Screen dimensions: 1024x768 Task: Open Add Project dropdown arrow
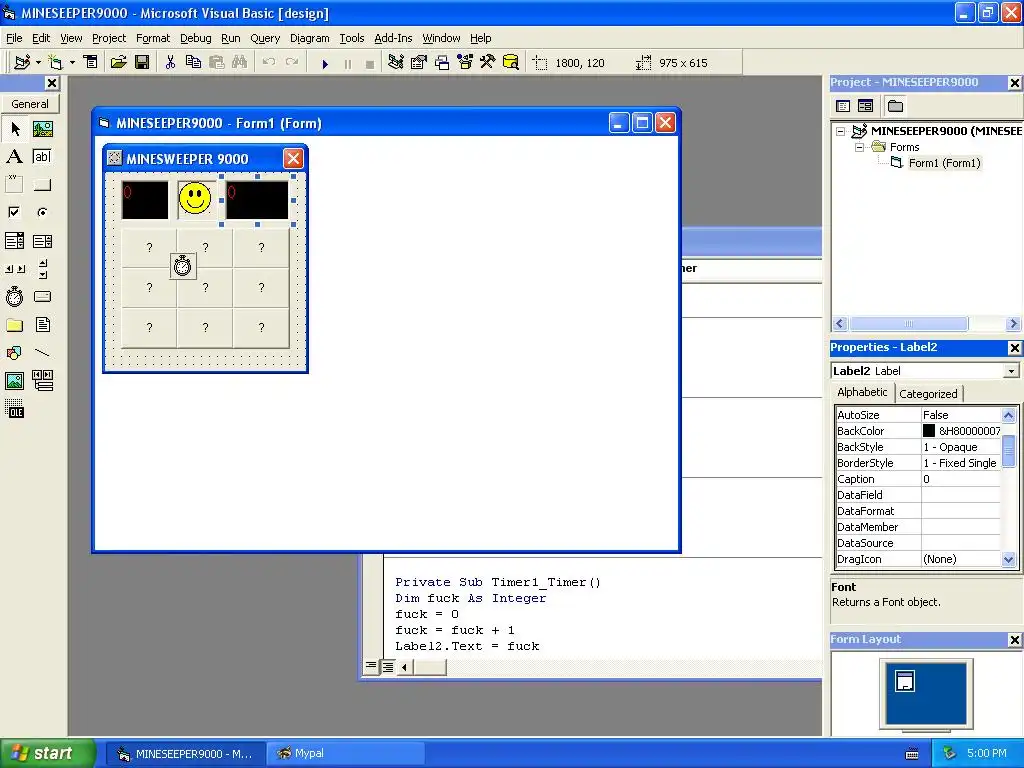(x=38, y=63)
